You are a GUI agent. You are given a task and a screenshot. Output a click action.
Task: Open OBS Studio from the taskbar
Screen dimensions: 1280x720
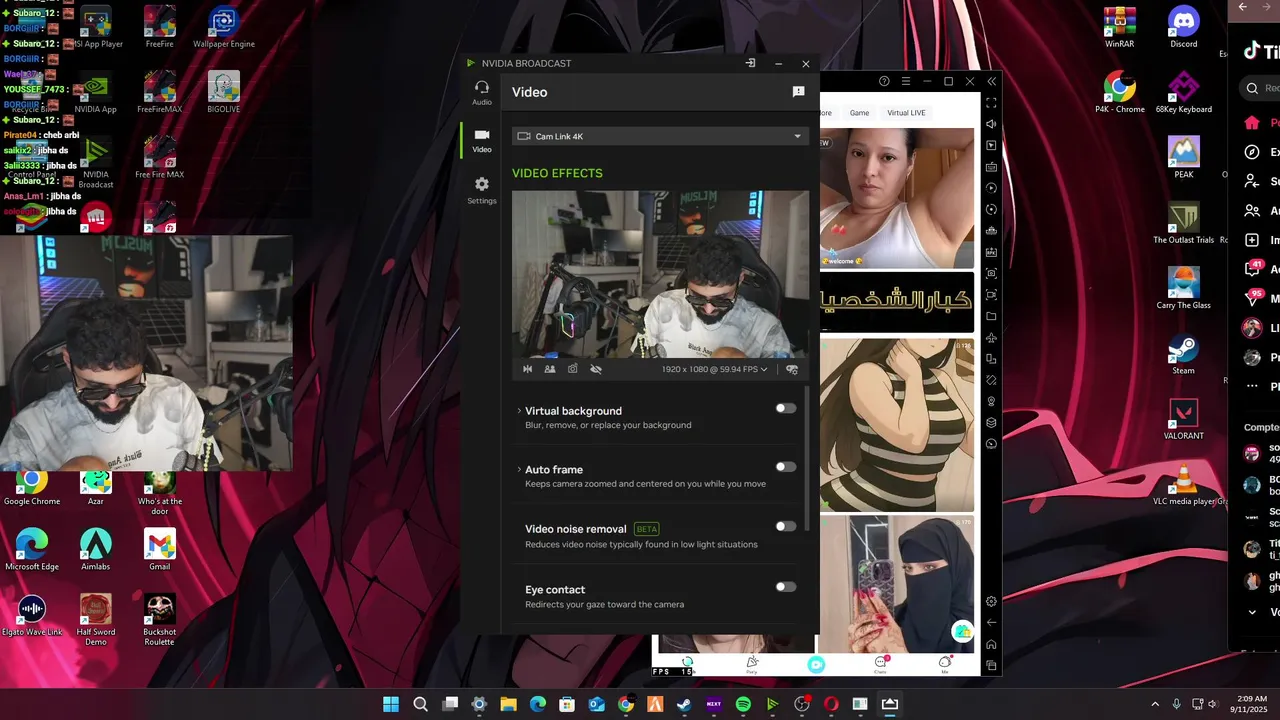point(802,704)
